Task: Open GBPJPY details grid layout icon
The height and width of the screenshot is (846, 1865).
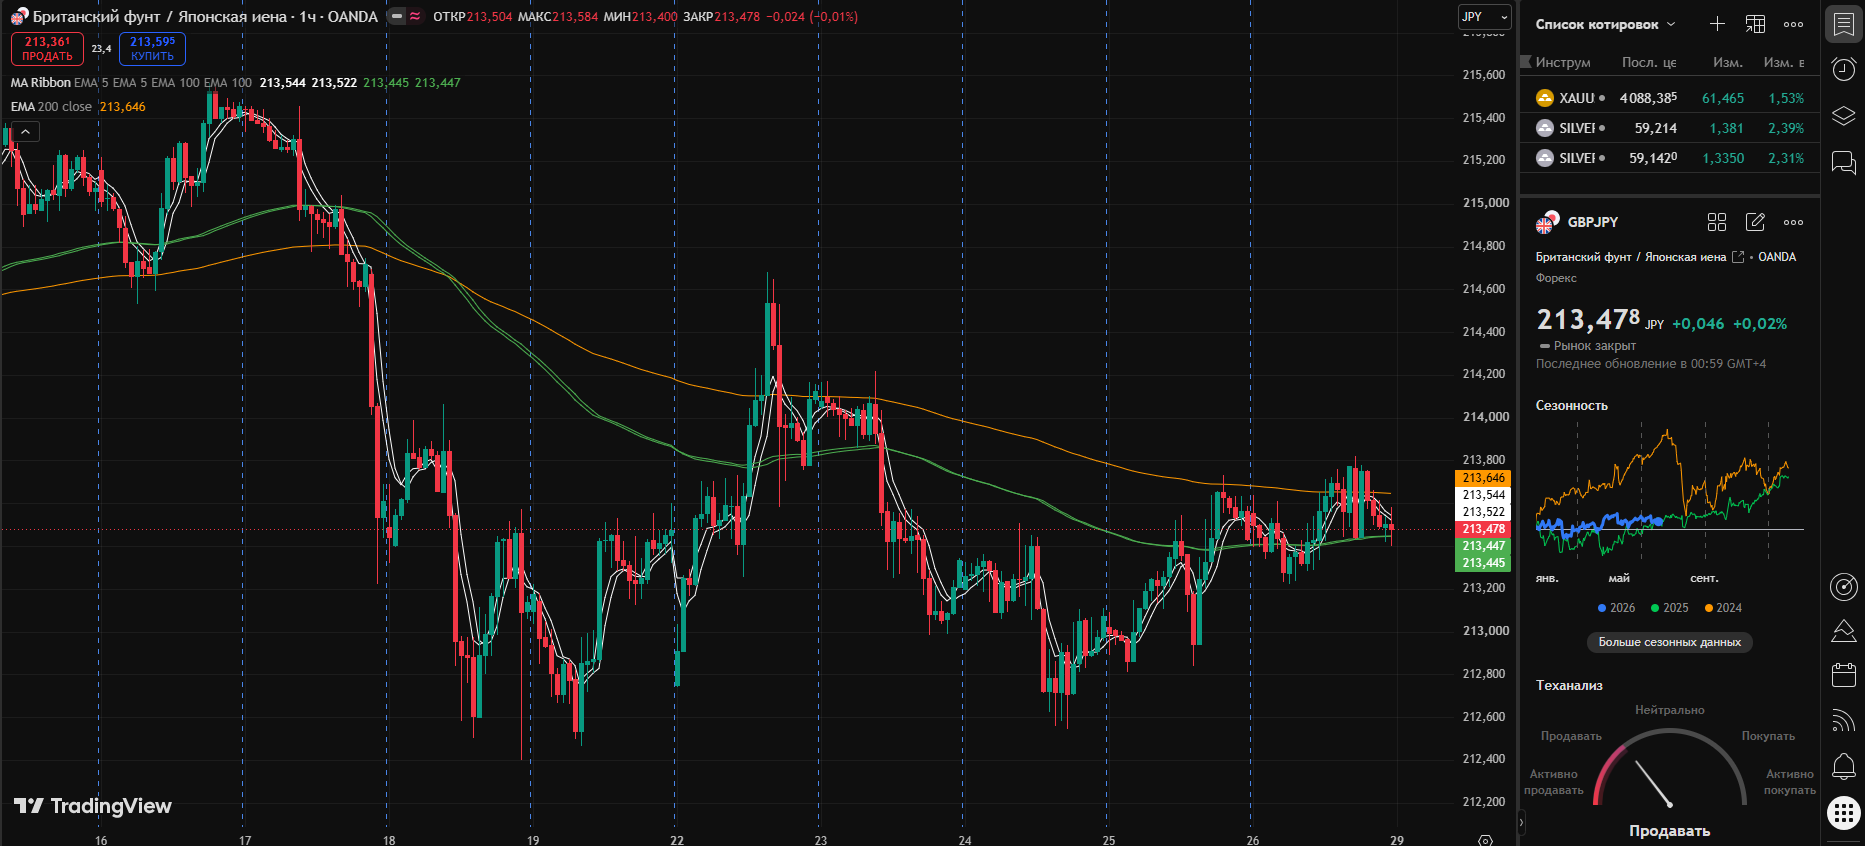Action: (1717, 222)
